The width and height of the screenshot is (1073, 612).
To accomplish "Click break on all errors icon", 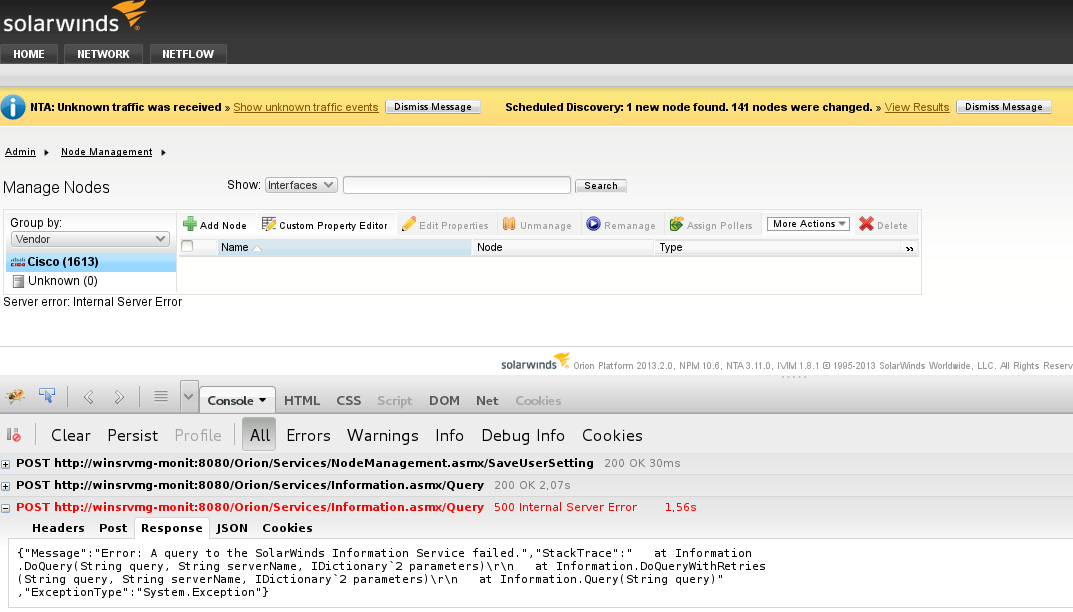I will tap(14, 435).
